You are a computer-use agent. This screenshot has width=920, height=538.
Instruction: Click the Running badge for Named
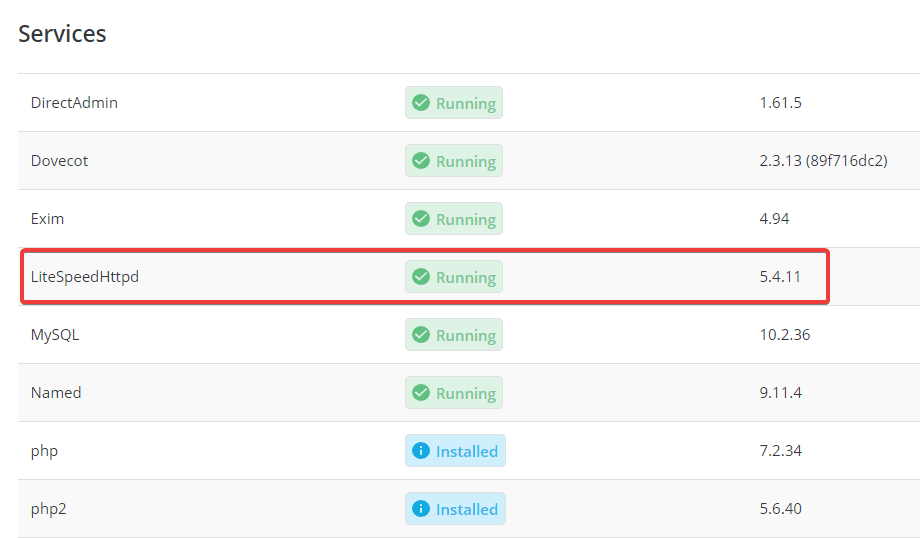click(x=454, y=393)
